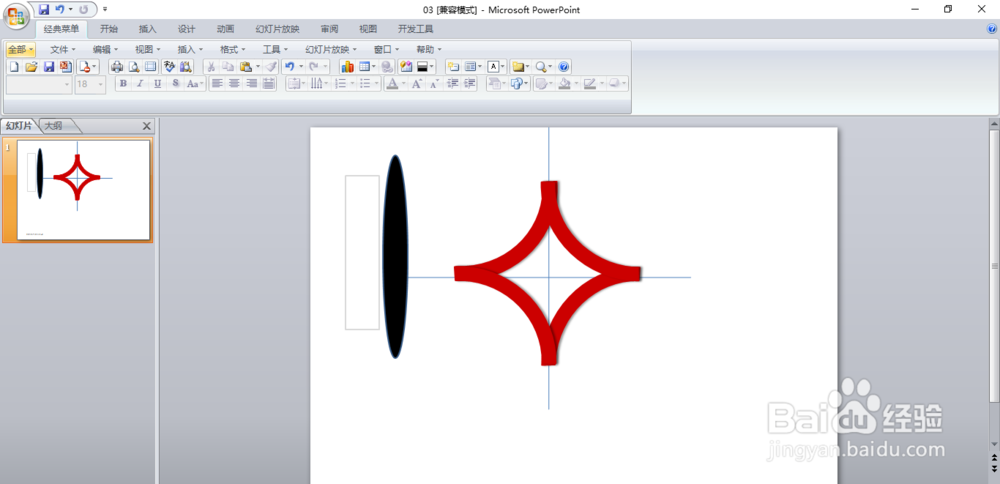The width and height of the screenshot is (1000, 484).
Task: Open the quick access toolbar customize arrow
Action: point(105,10)
